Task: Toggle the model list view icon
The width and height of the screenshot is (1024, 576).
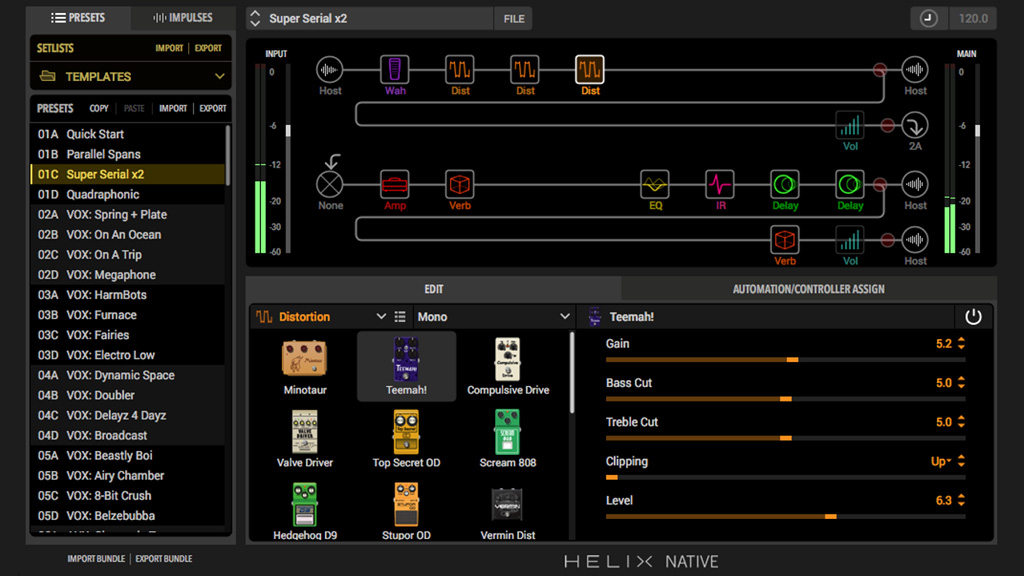Action: tap(400, 317)
